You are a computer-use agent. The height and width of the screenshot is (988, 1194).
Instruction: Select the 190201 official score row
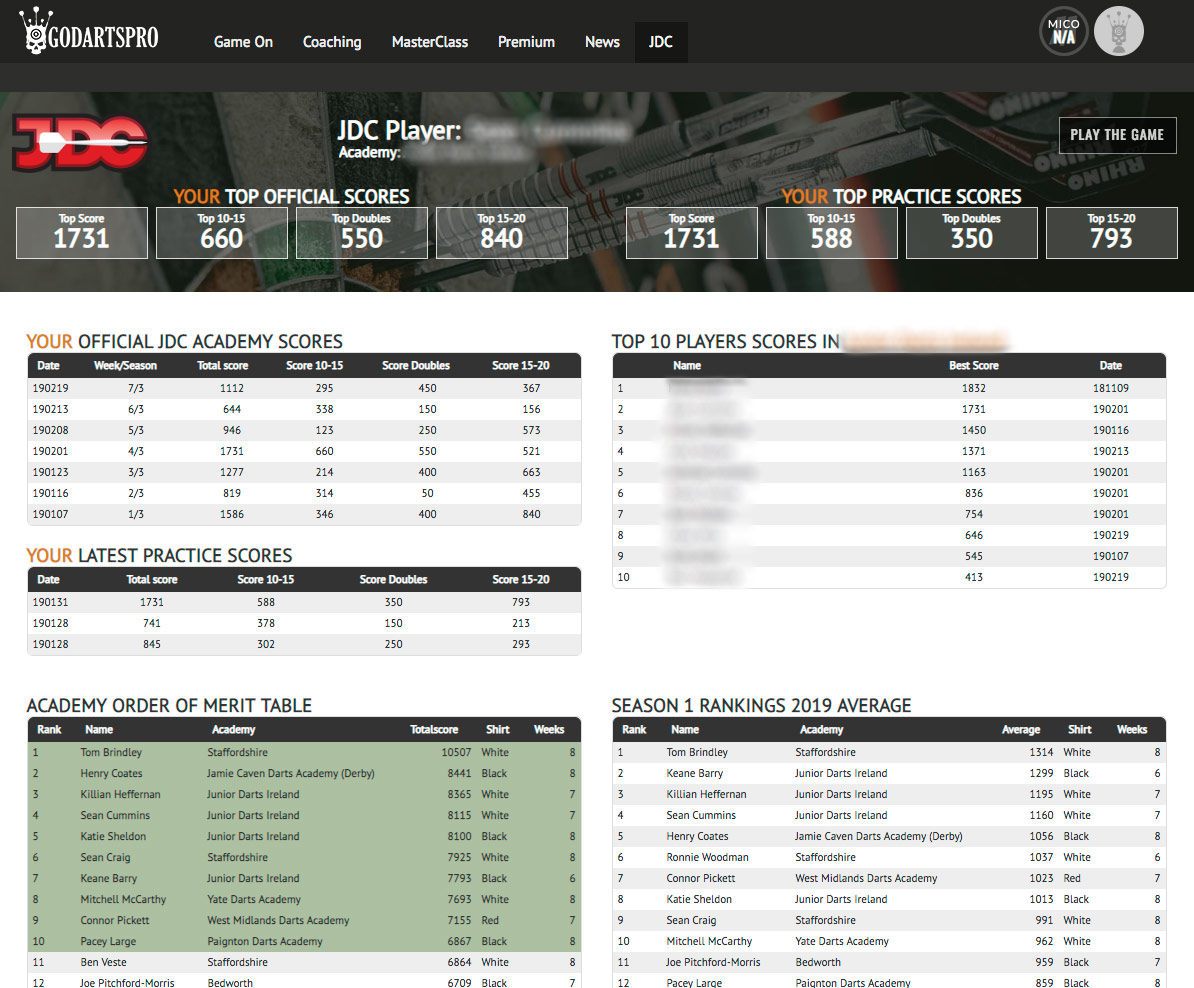click(x=304, y=451)
